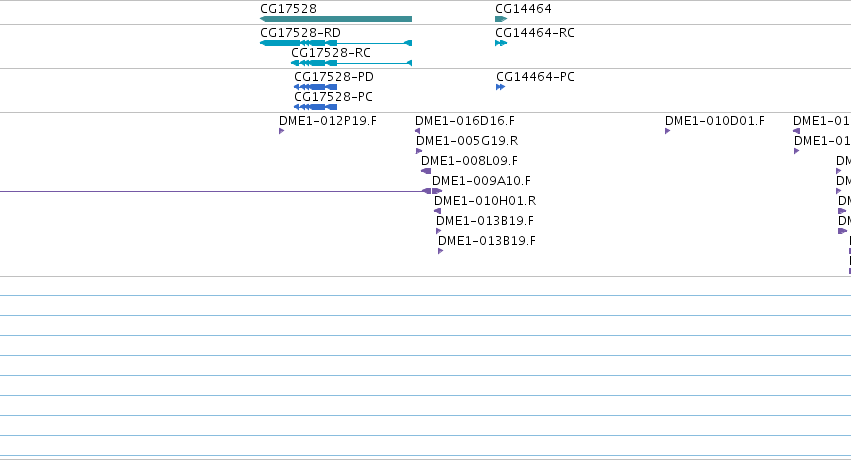Select the purple arrow under DME1-010H01.R
The width and height of the screenshot is (851, 460).
(x=437, y=211)
